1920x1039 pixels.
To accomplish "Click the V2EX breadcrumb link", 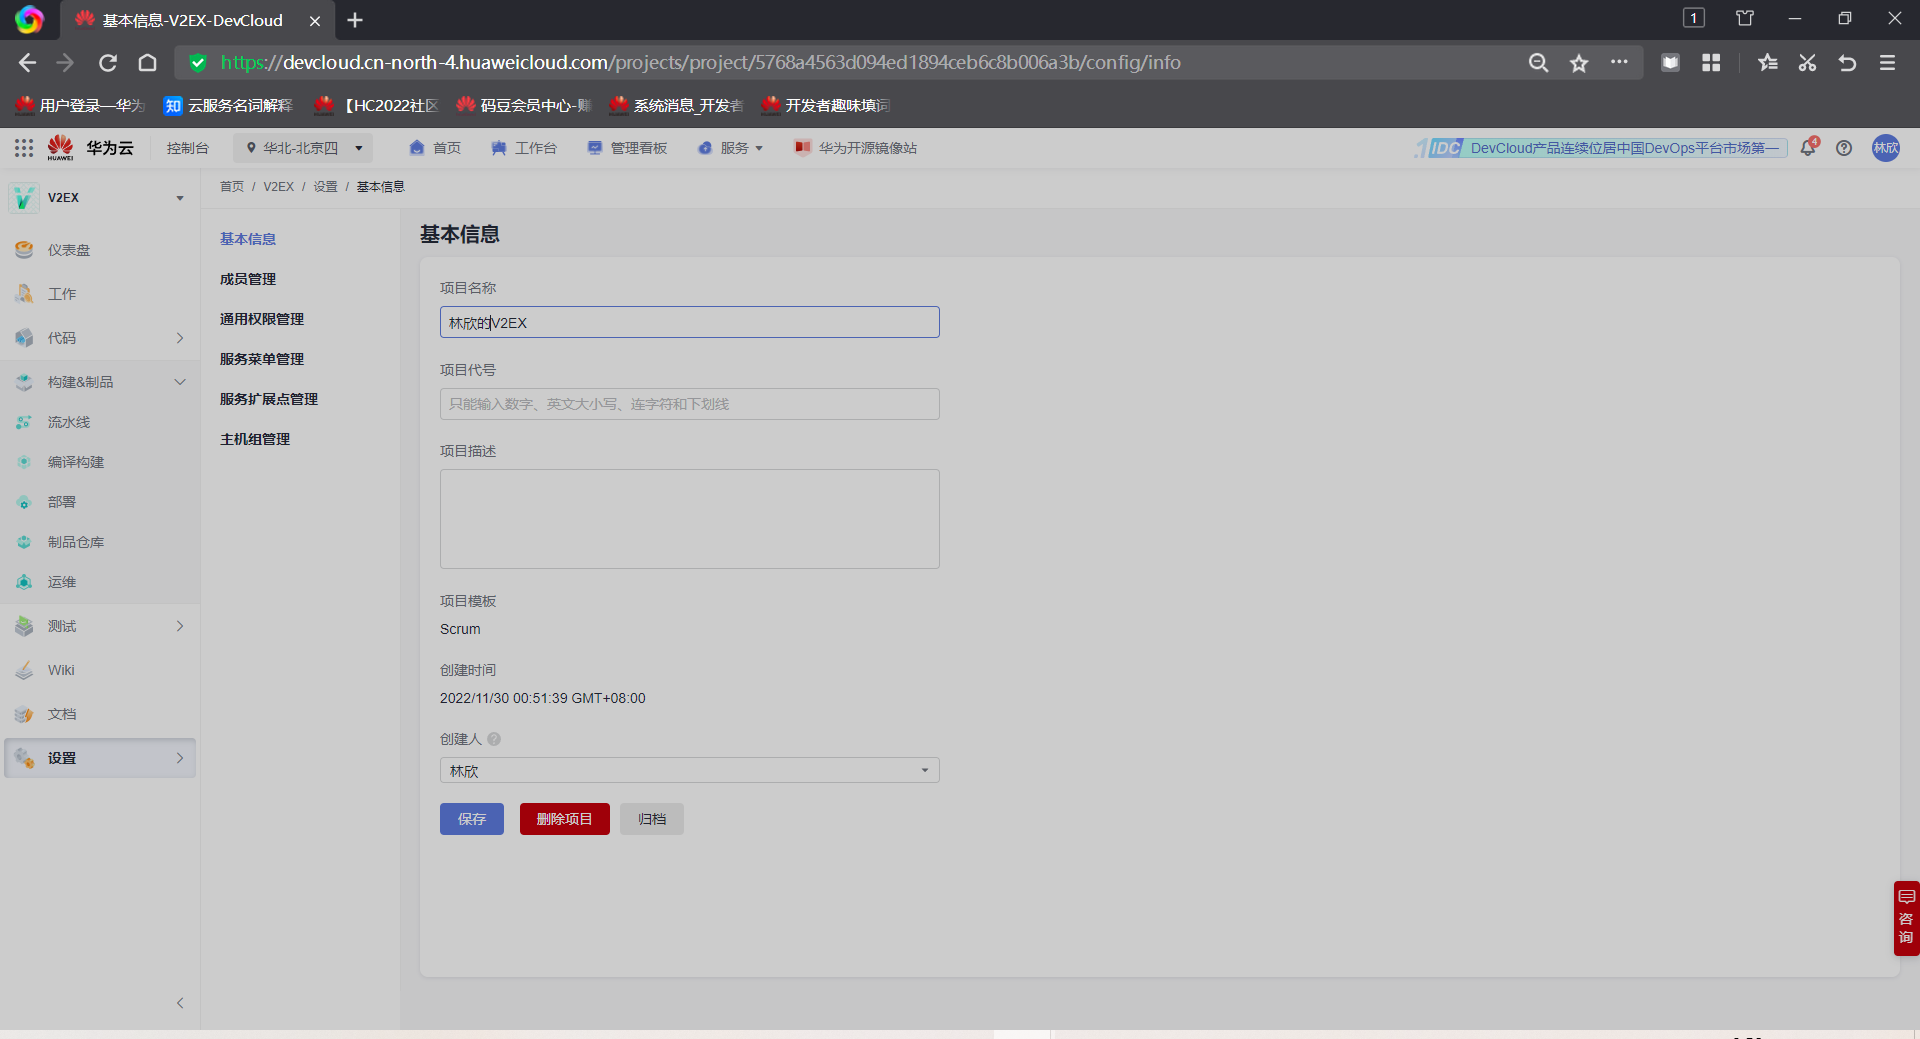I will click(279, 187).
